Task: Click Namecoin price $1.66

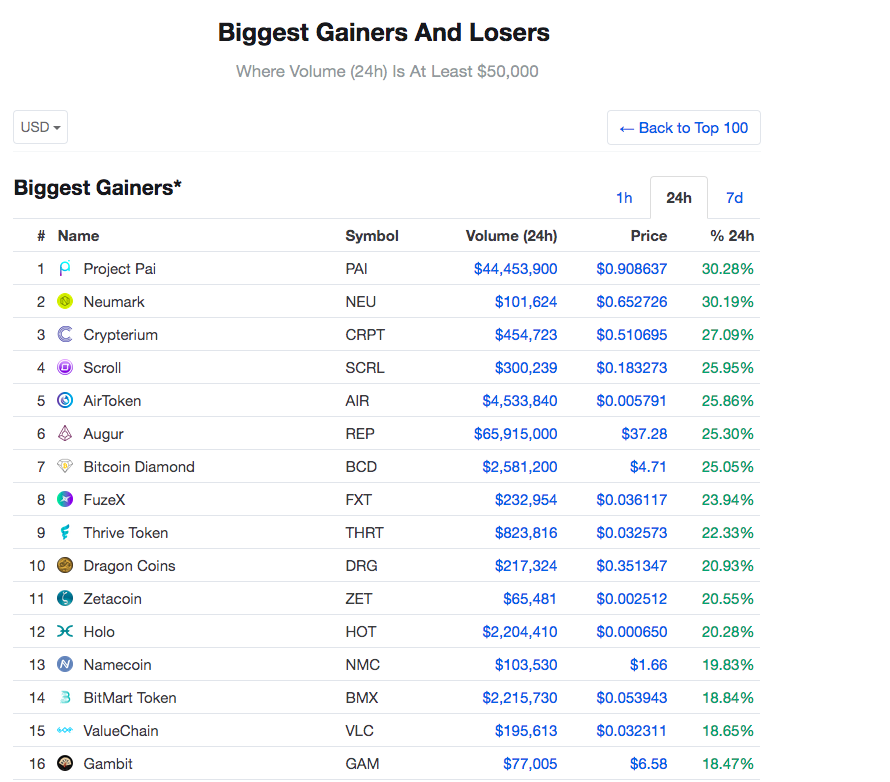Action: (x=648, y=665)
